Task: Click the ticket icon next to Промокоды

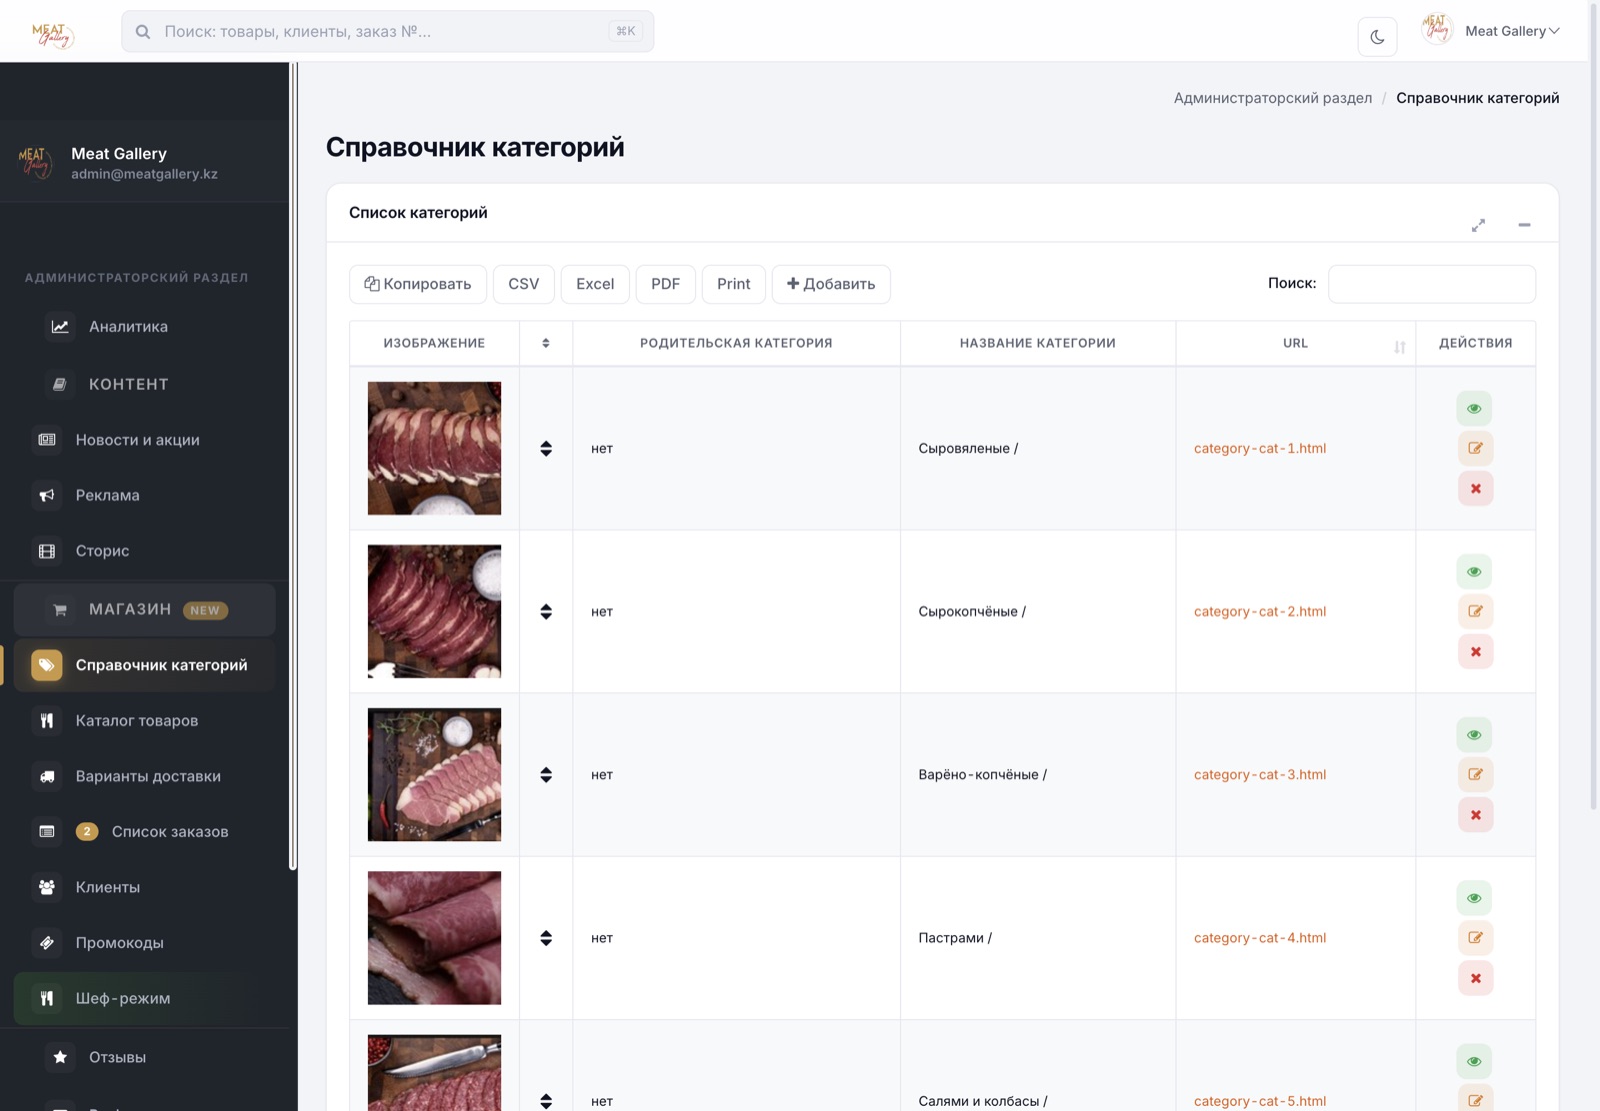Action: pos(47,943)
